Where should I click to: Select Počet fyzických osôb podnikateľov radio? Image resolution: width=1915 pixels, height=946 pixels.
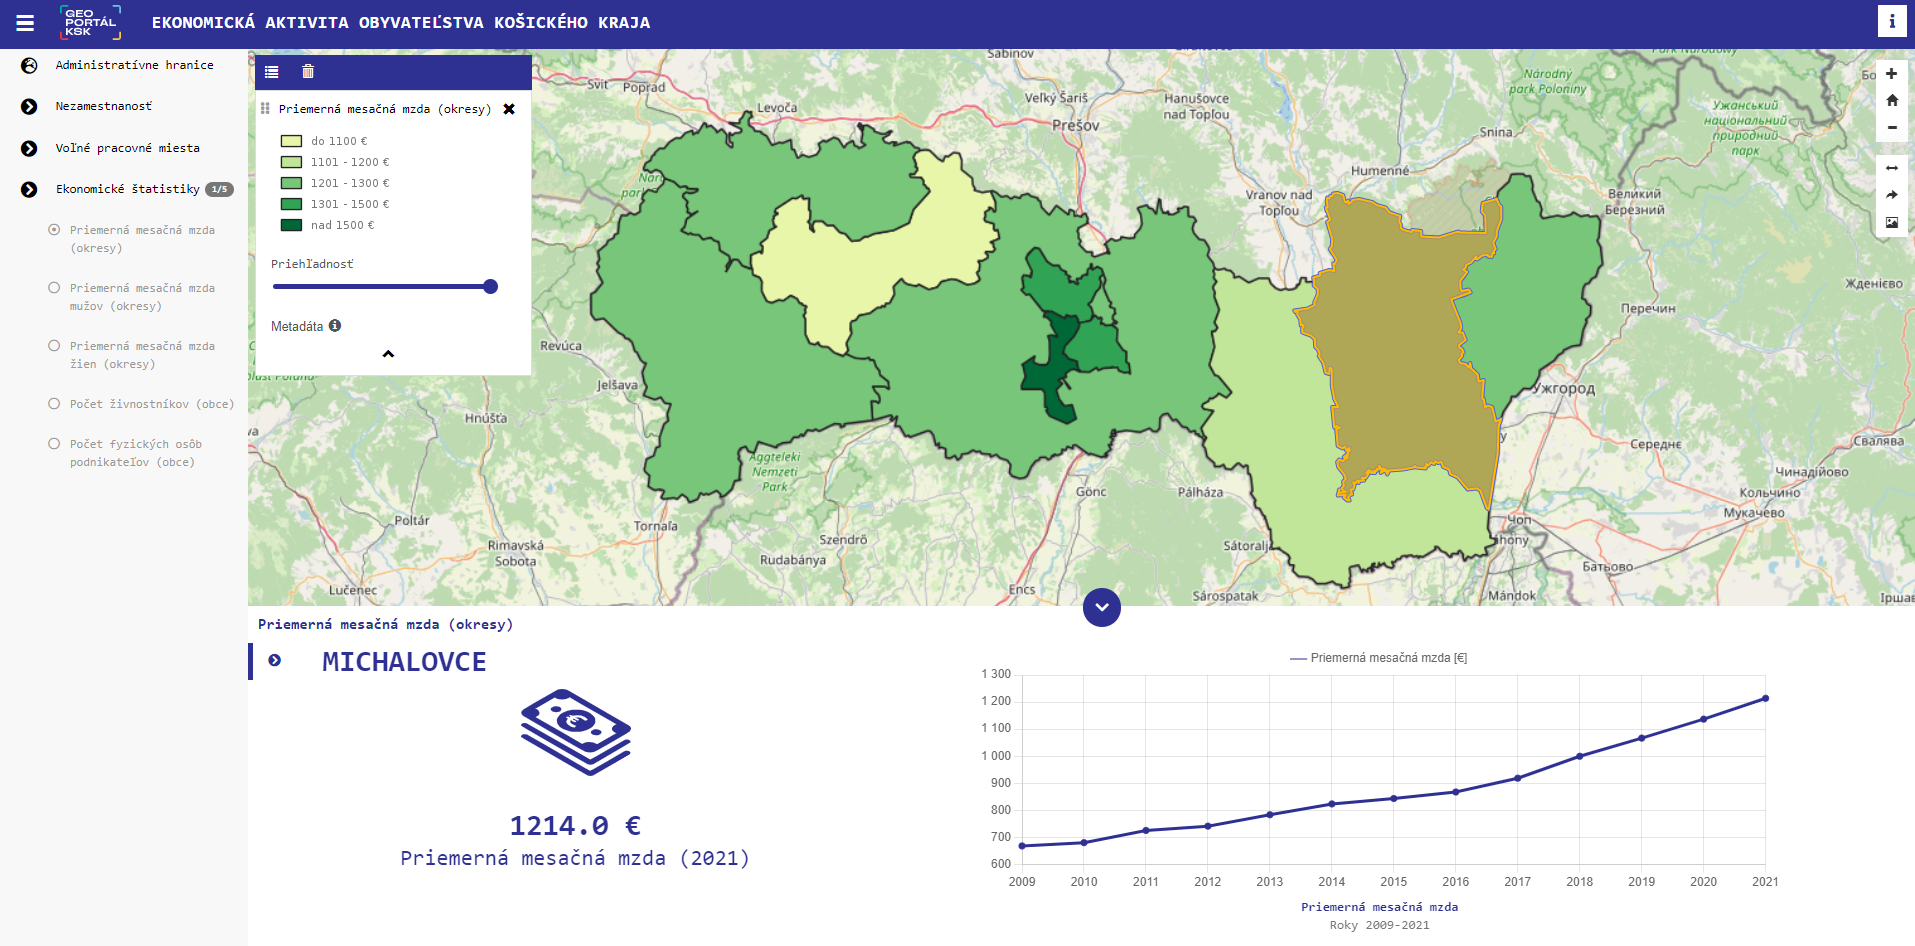pyautogui.click(x=54, y=444)
